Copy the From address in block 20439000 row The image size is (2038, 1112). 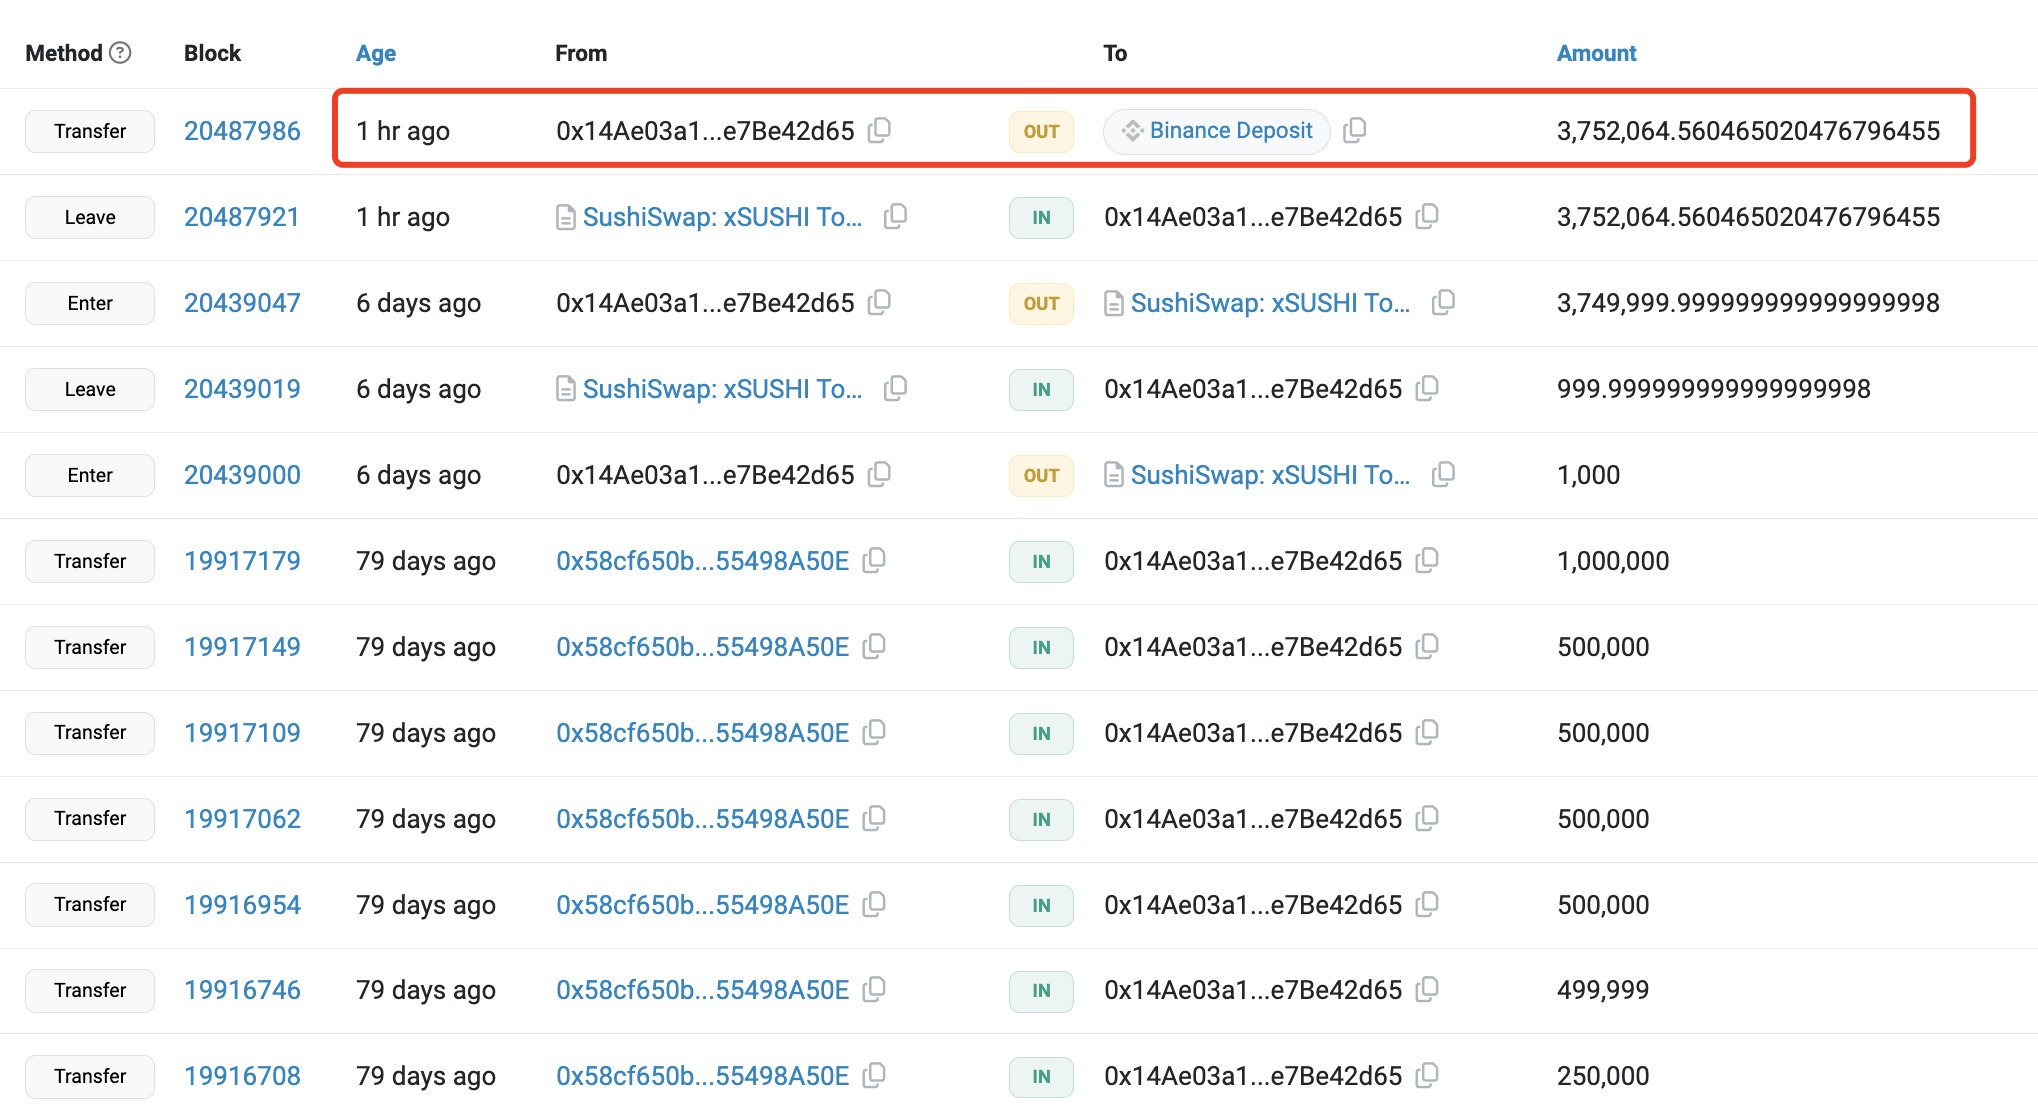click(879, 474)
